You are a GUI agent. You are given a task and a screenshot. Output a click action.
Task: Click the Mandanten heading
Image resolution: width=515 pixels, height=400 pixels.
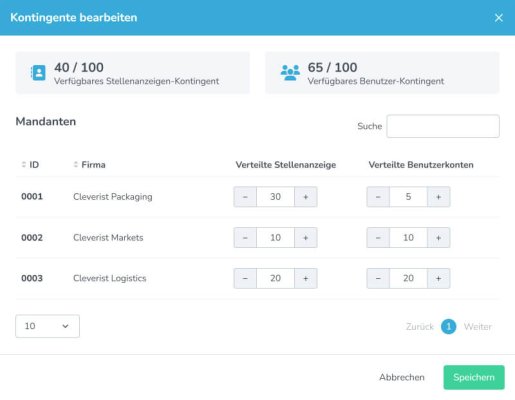[46, 122]
